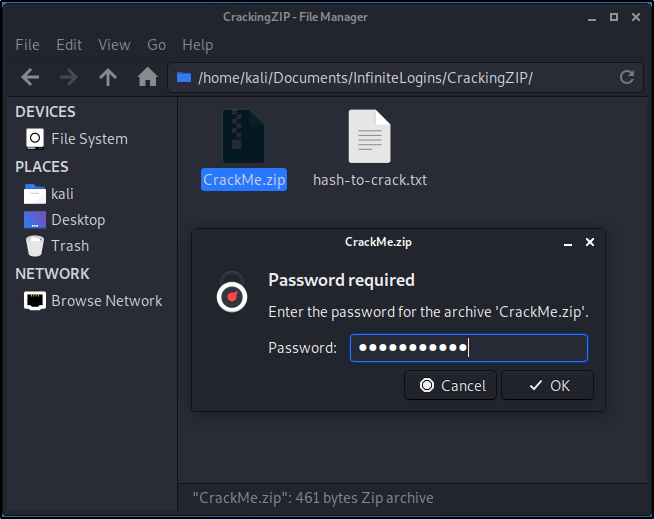The height and width of the screenshot is (519, 654).
Task: Cancel the password dialog
Action: 451,385
